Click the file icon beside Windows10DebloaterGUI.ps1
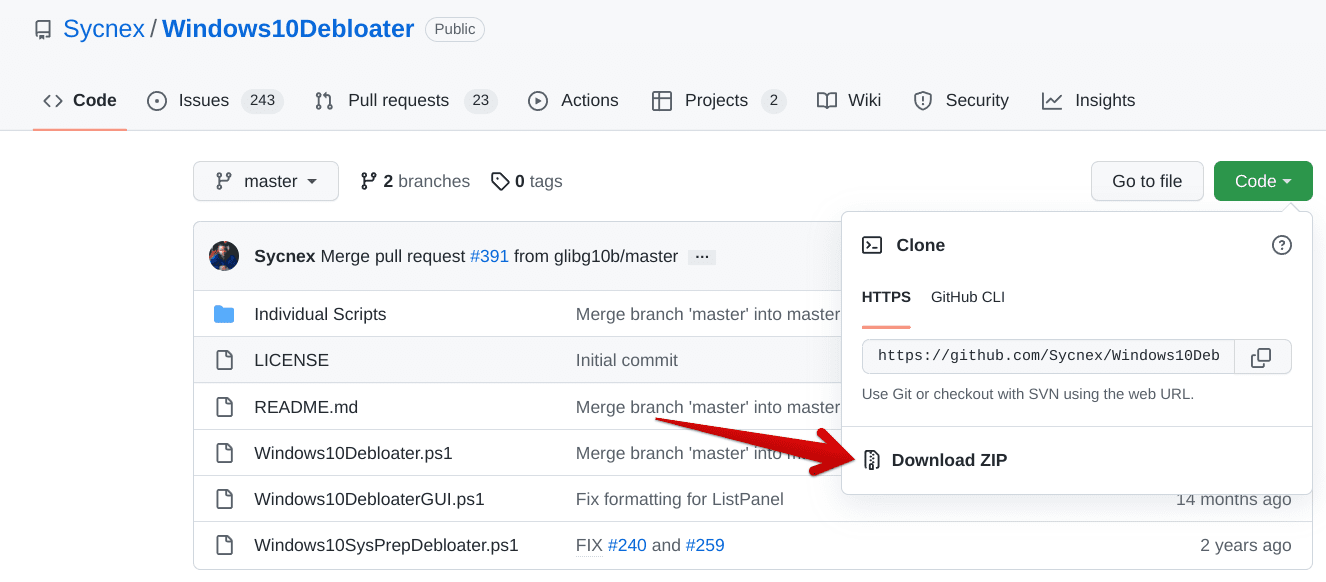This screenshot has width=1326, height=582. point(224,499)
